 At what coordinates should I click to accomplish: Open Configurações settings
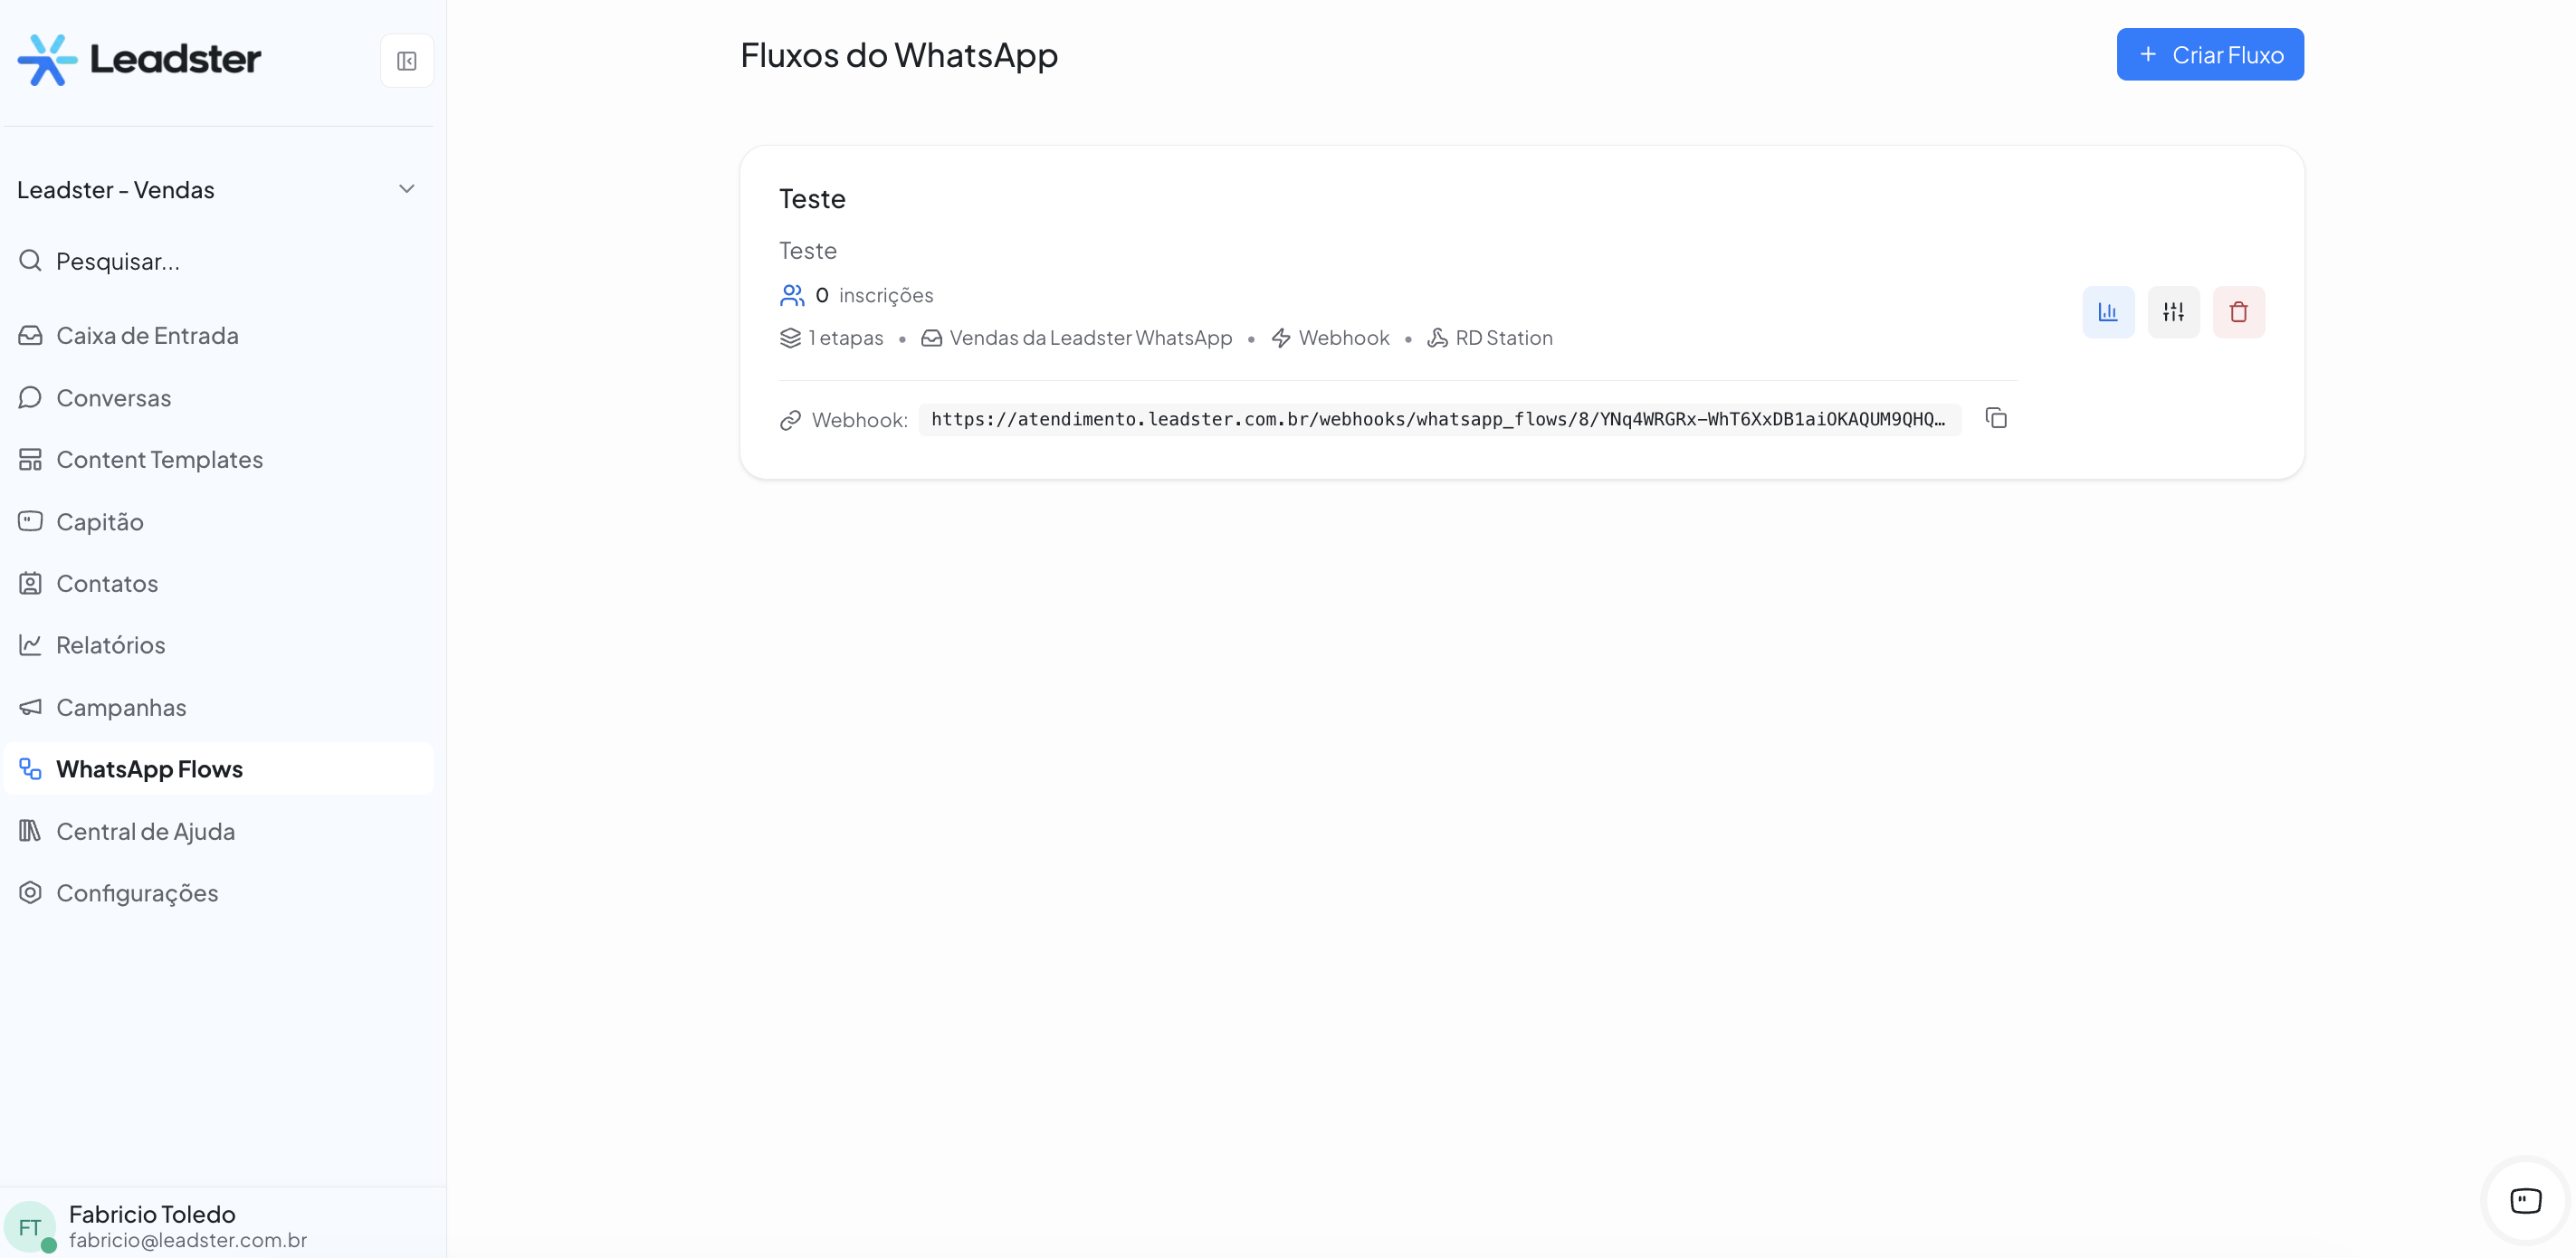137,893
